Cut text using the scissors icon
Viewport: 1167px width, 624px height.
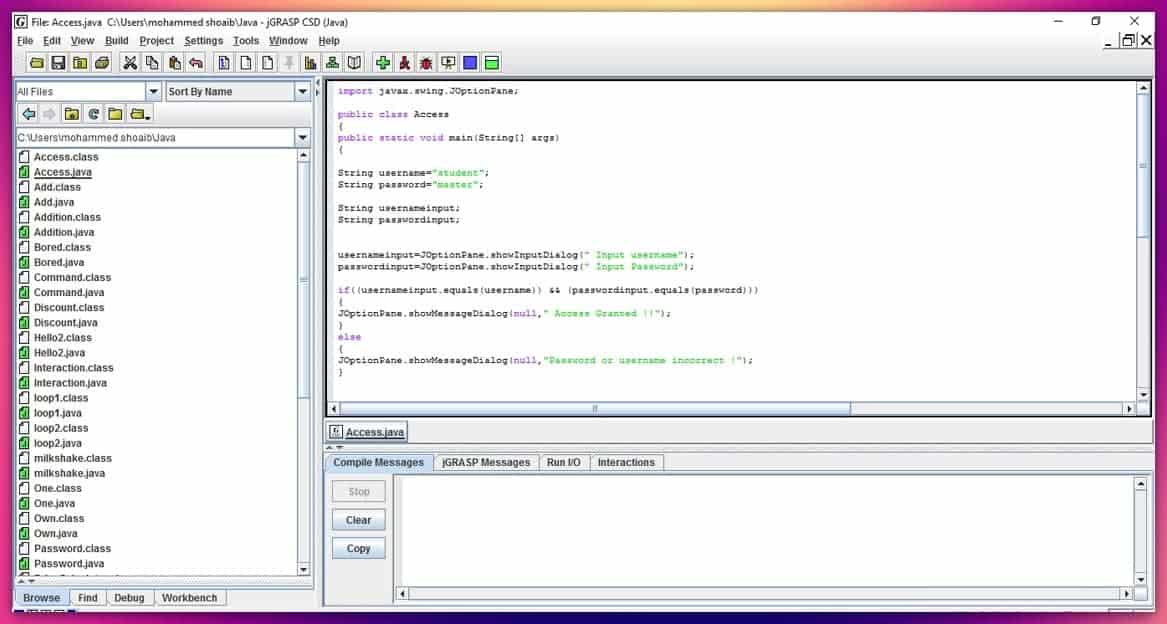coord(130,61)
